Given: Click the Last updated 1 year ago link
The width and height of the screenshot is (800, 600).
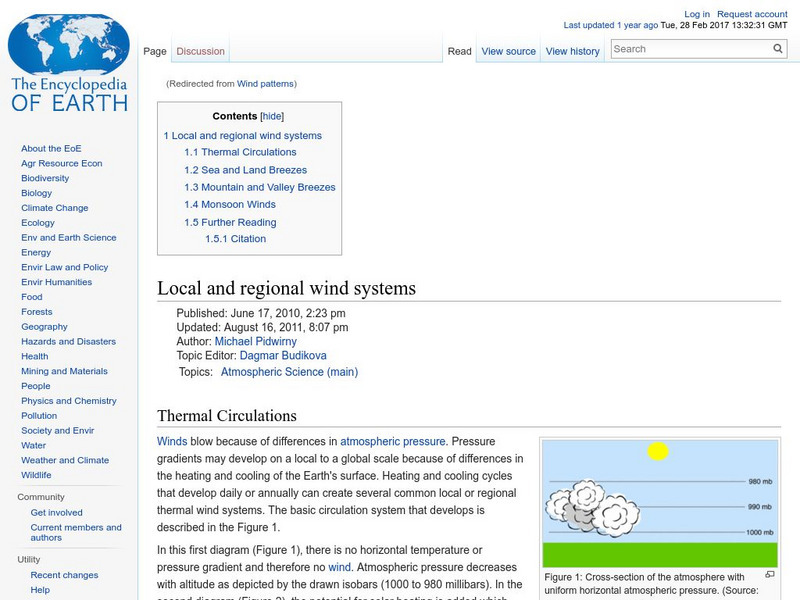Looking at the screenshot, I should [x=610, y=25].
